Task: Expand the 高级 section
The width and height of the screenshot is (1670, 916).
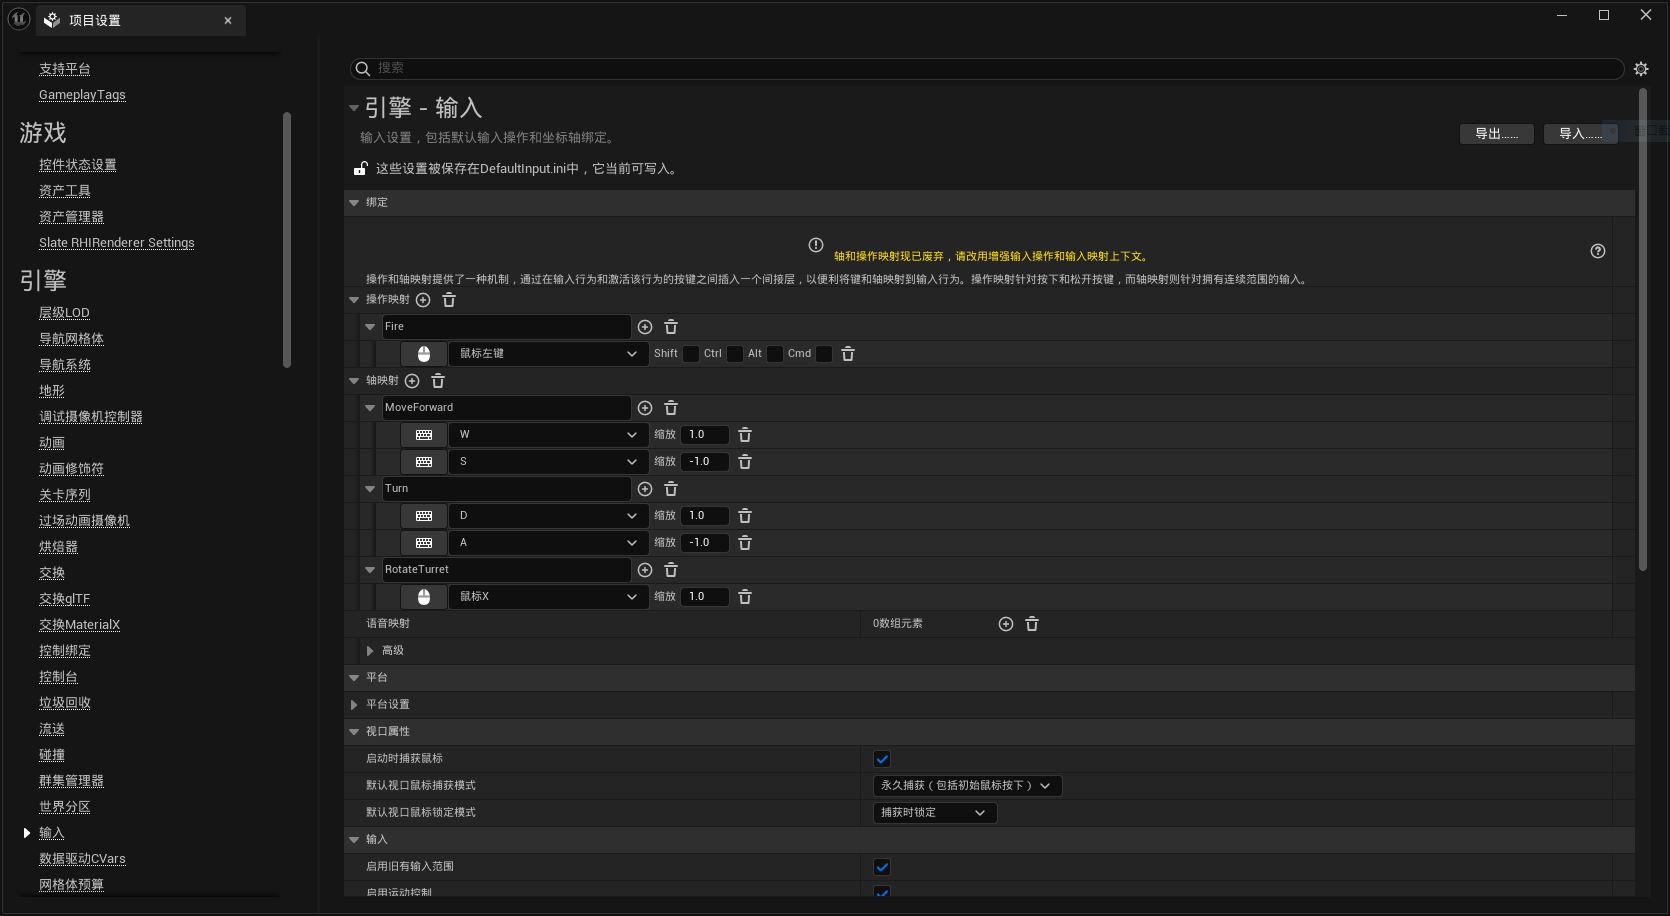Action: pyautogui.click(x=370, y=651)
